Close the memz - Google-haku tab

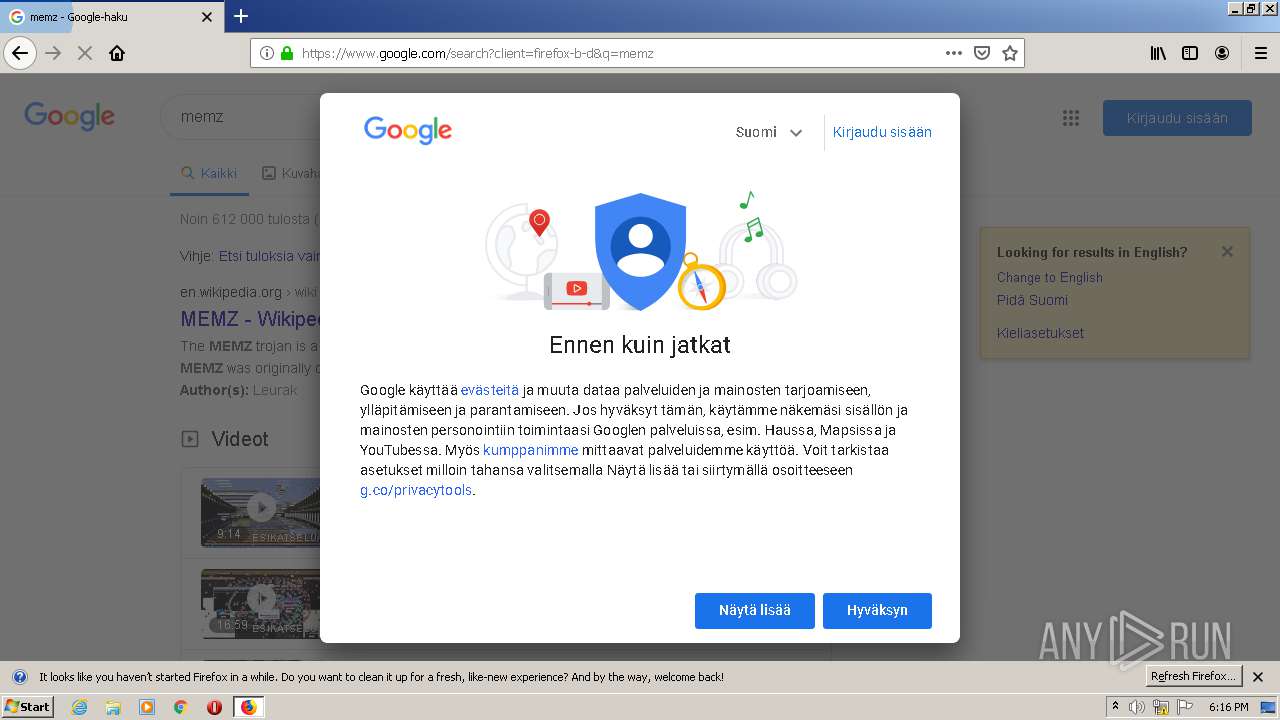pos(207,17)
